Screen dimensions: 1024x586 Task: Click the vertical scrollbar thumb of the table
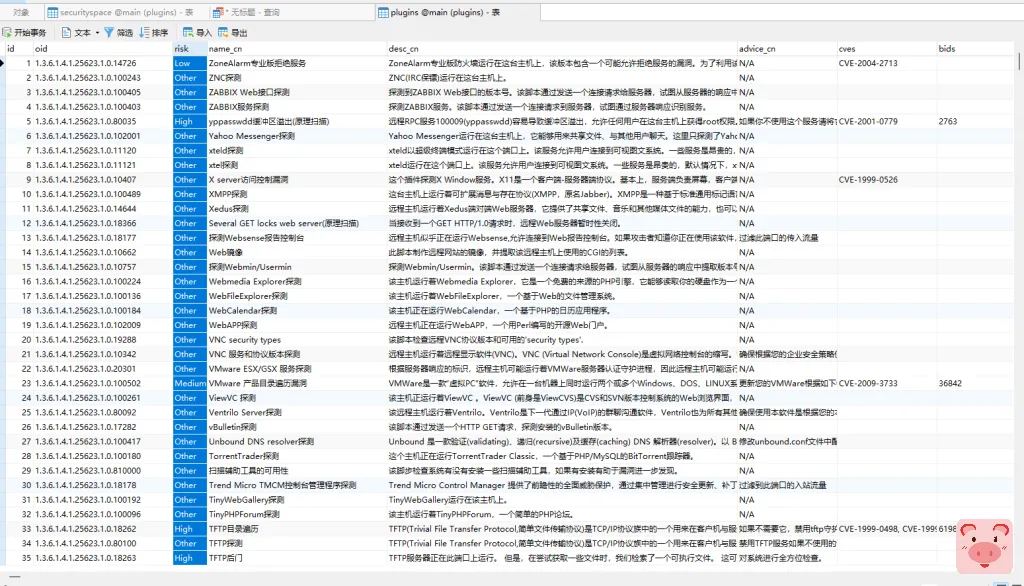pos(1019,63)
